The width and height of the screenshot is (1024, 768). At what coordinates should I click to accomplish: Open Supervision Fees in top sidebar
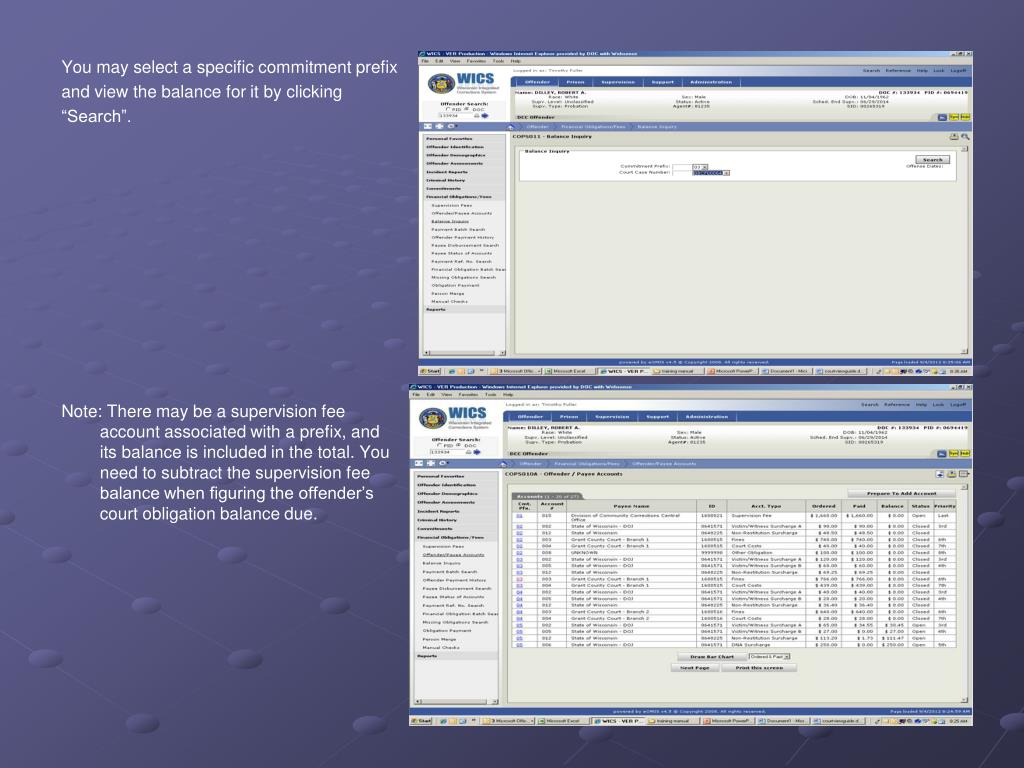[x=451, y=205]
